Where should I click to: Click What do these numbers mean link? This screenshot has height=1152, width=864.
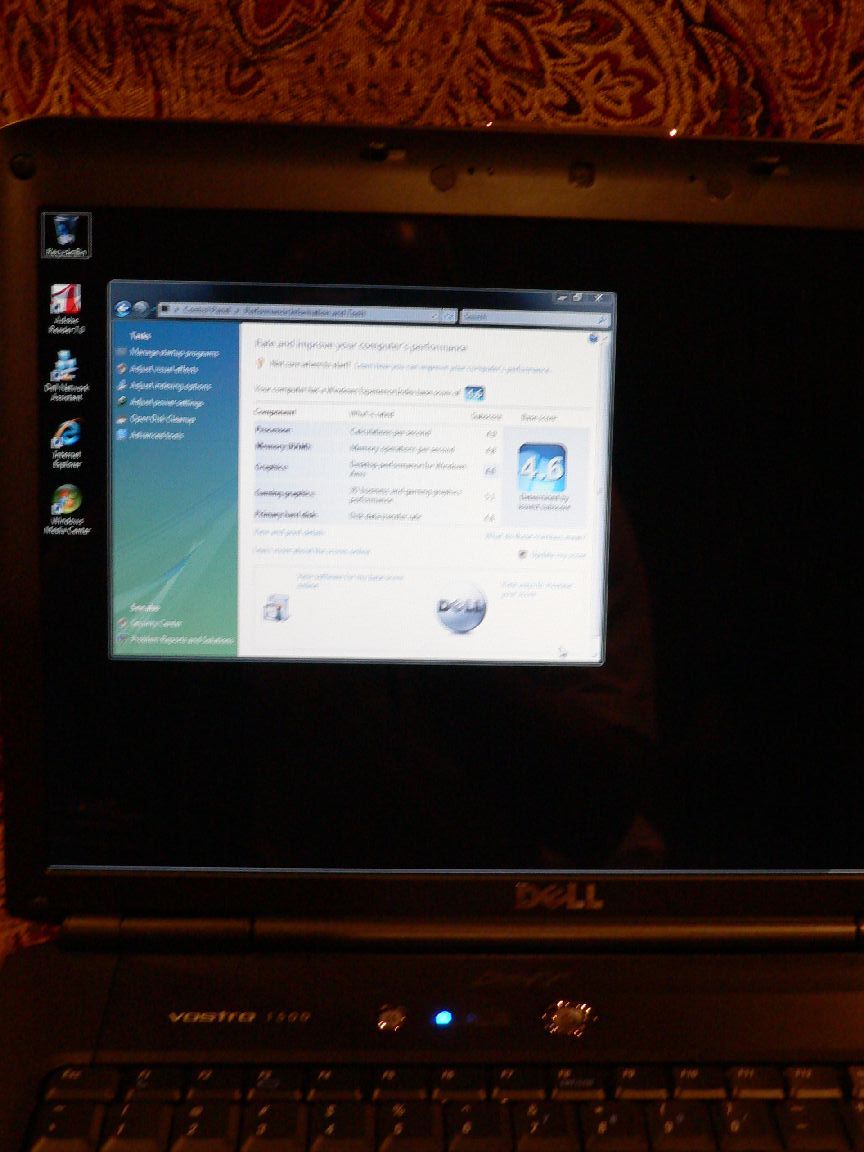click(536, 537)
